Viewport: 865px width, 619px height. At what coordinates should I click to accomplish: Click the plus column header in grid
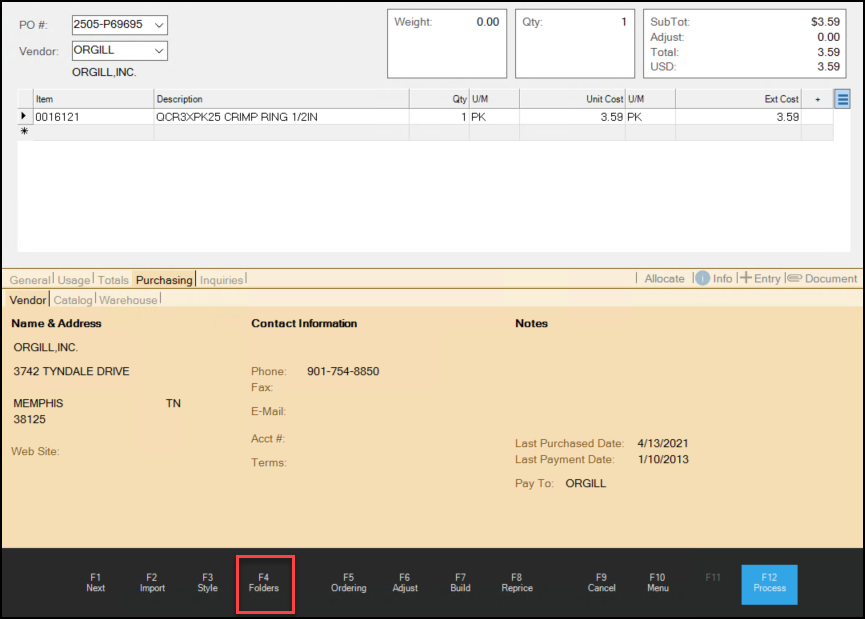(x=818, y=99)
